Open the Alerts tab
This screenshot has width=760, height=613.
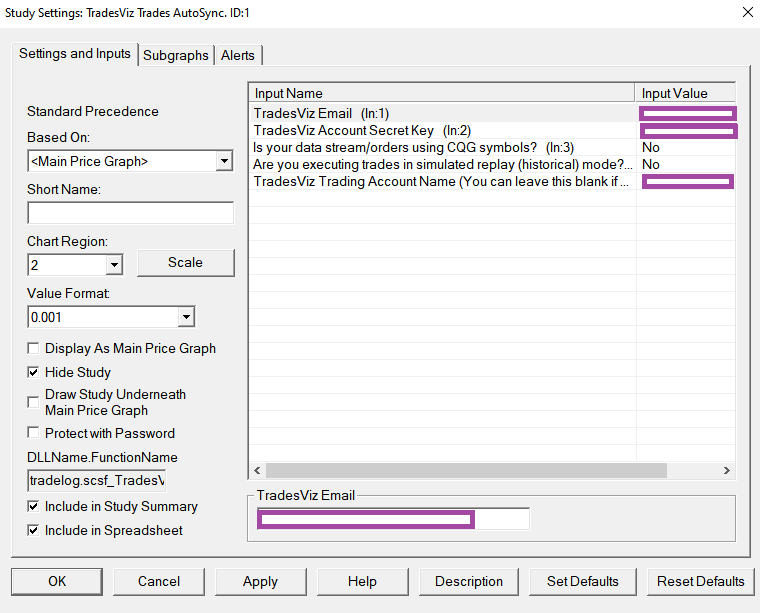point(238,55)
